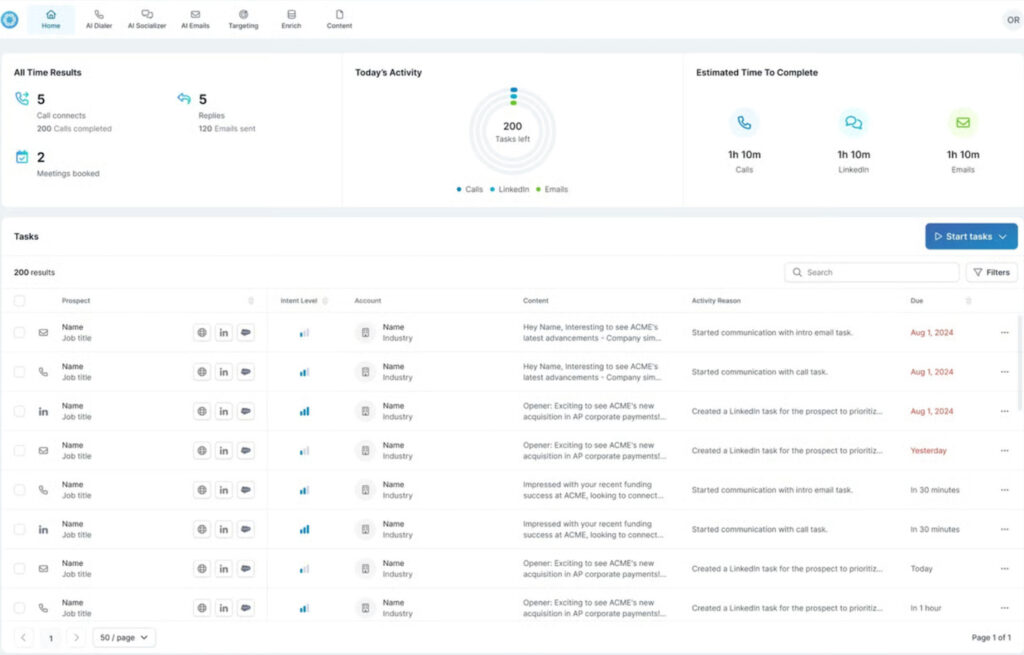Open the more options menu for Yesterday row
Image resolution: width=1024 pixels, height=655 pixels.
pos(1004,451)
